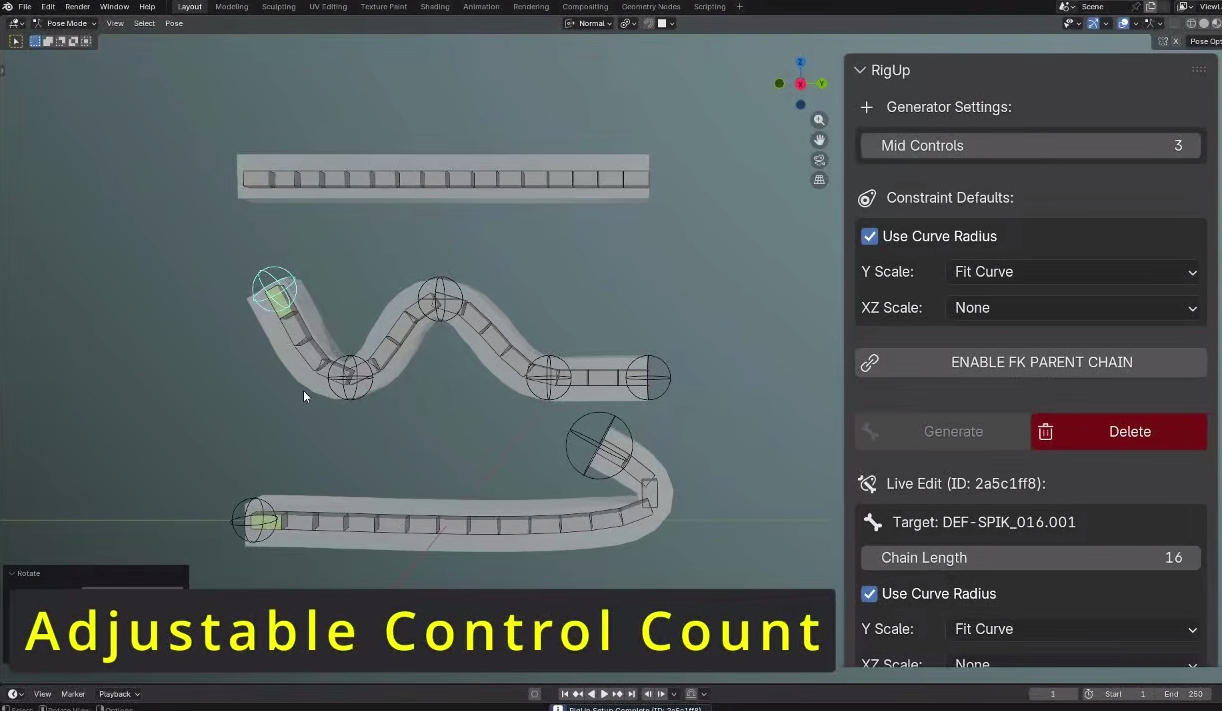The width and height of the screenshot is (1222, 711).
Task: Click the Snapping magnet icon in the header
Action: 648,23
